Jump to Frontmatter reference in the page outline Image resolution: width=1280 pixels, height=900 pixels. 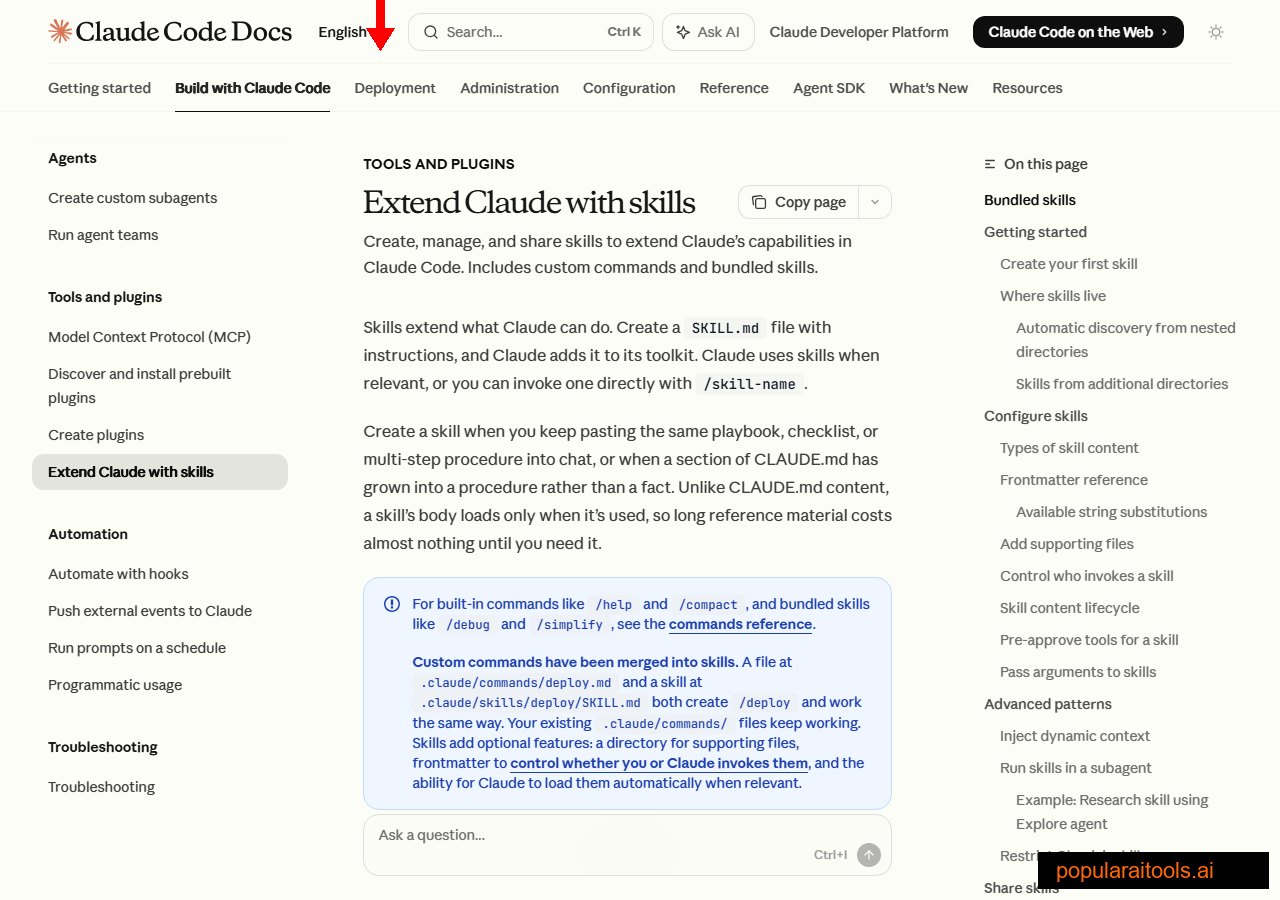click(x=1073, y=479)
